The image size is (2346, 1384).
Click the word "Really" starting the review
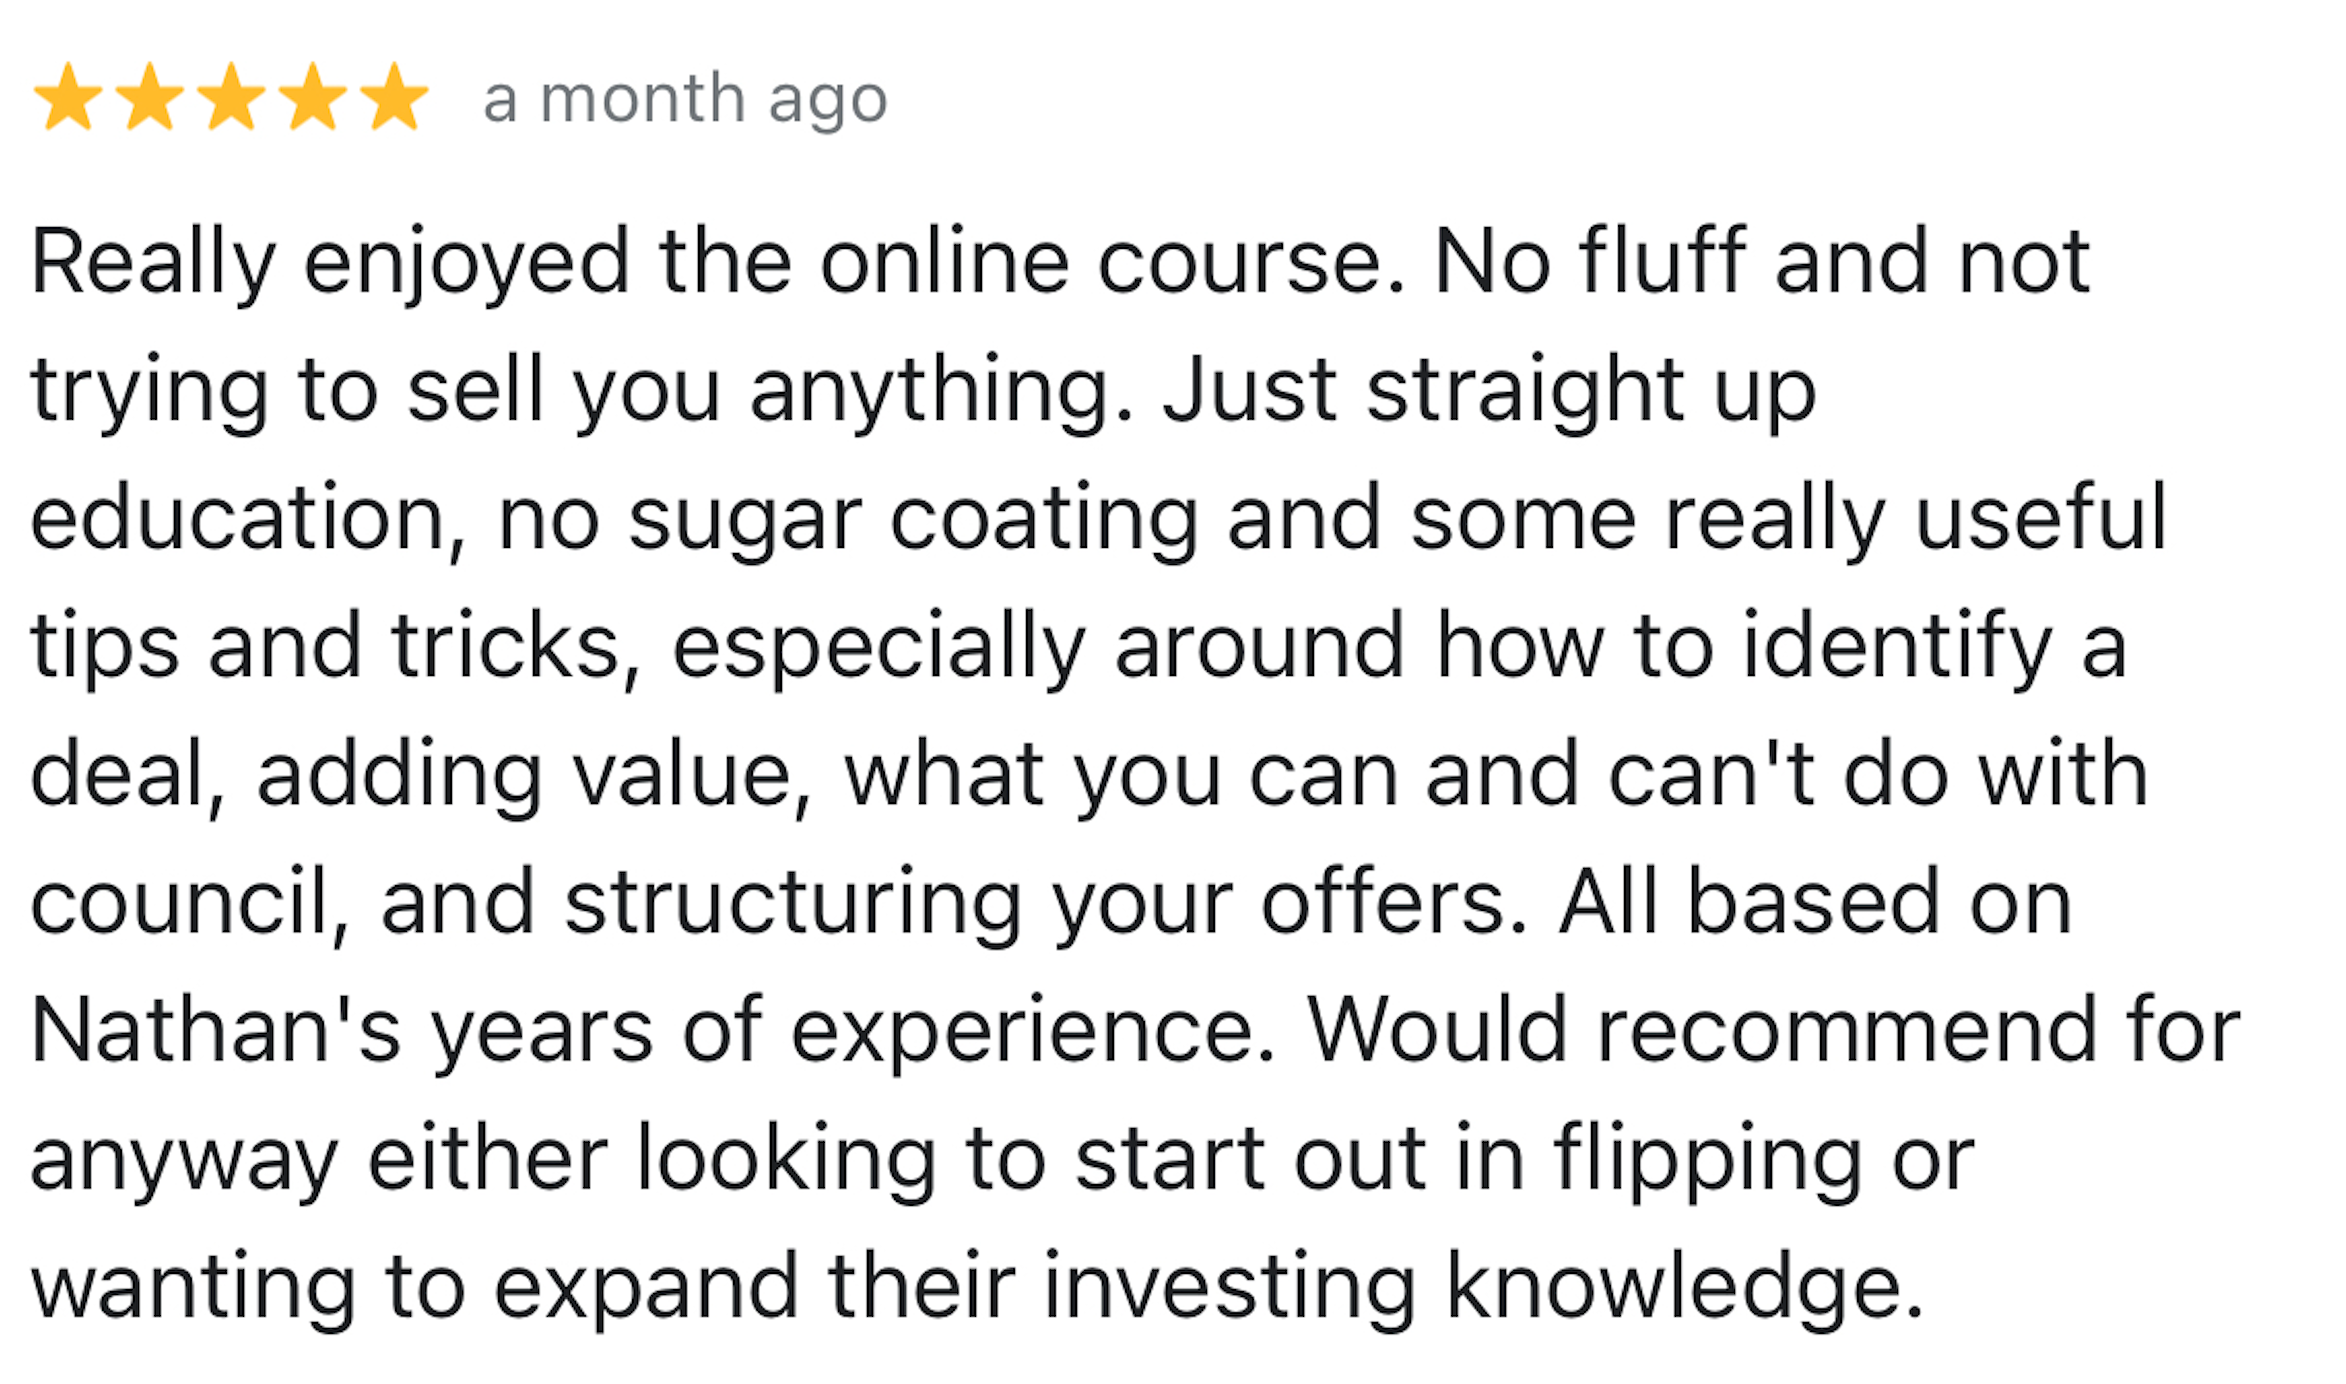(x=152, y=262)
